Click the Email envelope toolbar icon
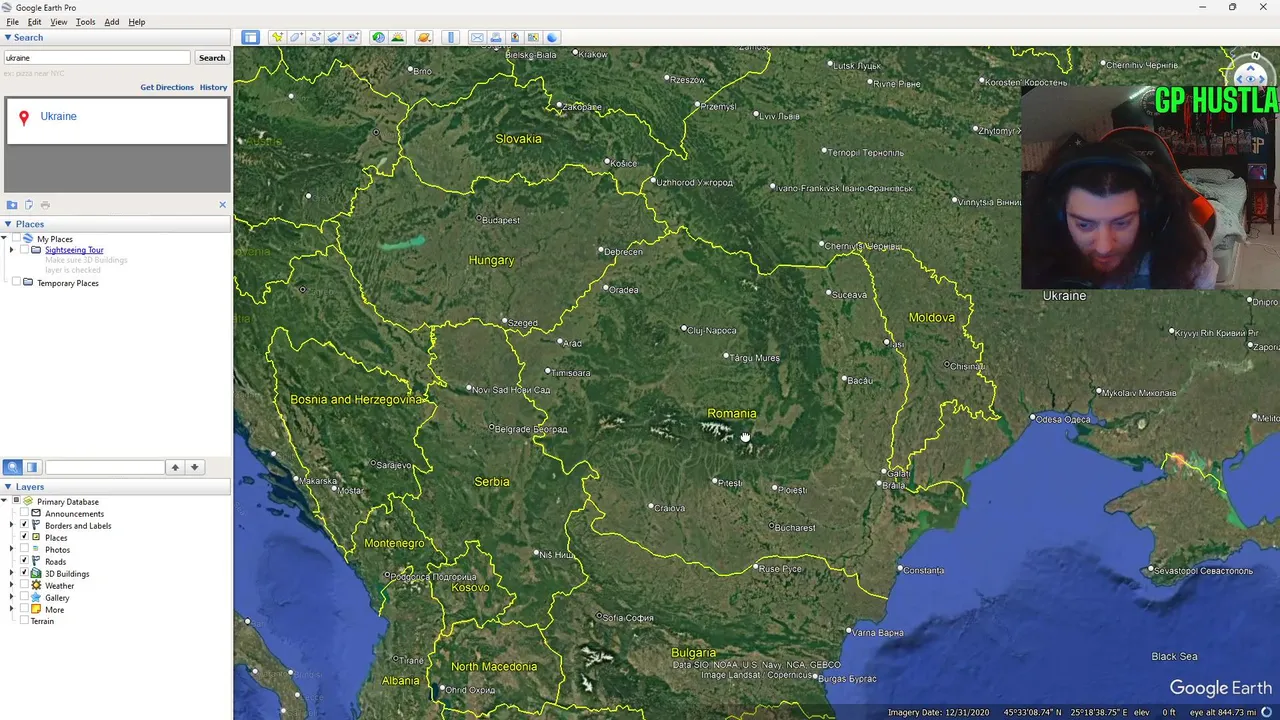 (477, 37)
